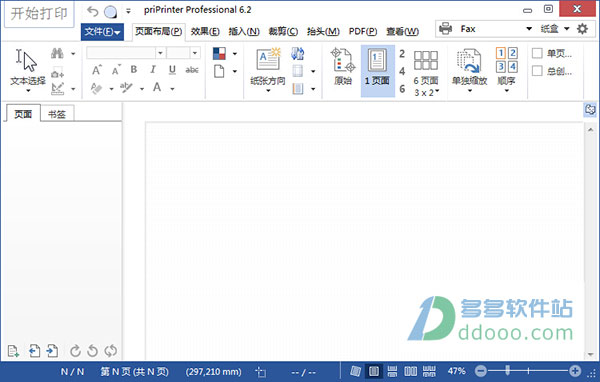
Task: Switch to the 页面 pages panel tab
Action: pyautogui.click(x=23, y=114)
